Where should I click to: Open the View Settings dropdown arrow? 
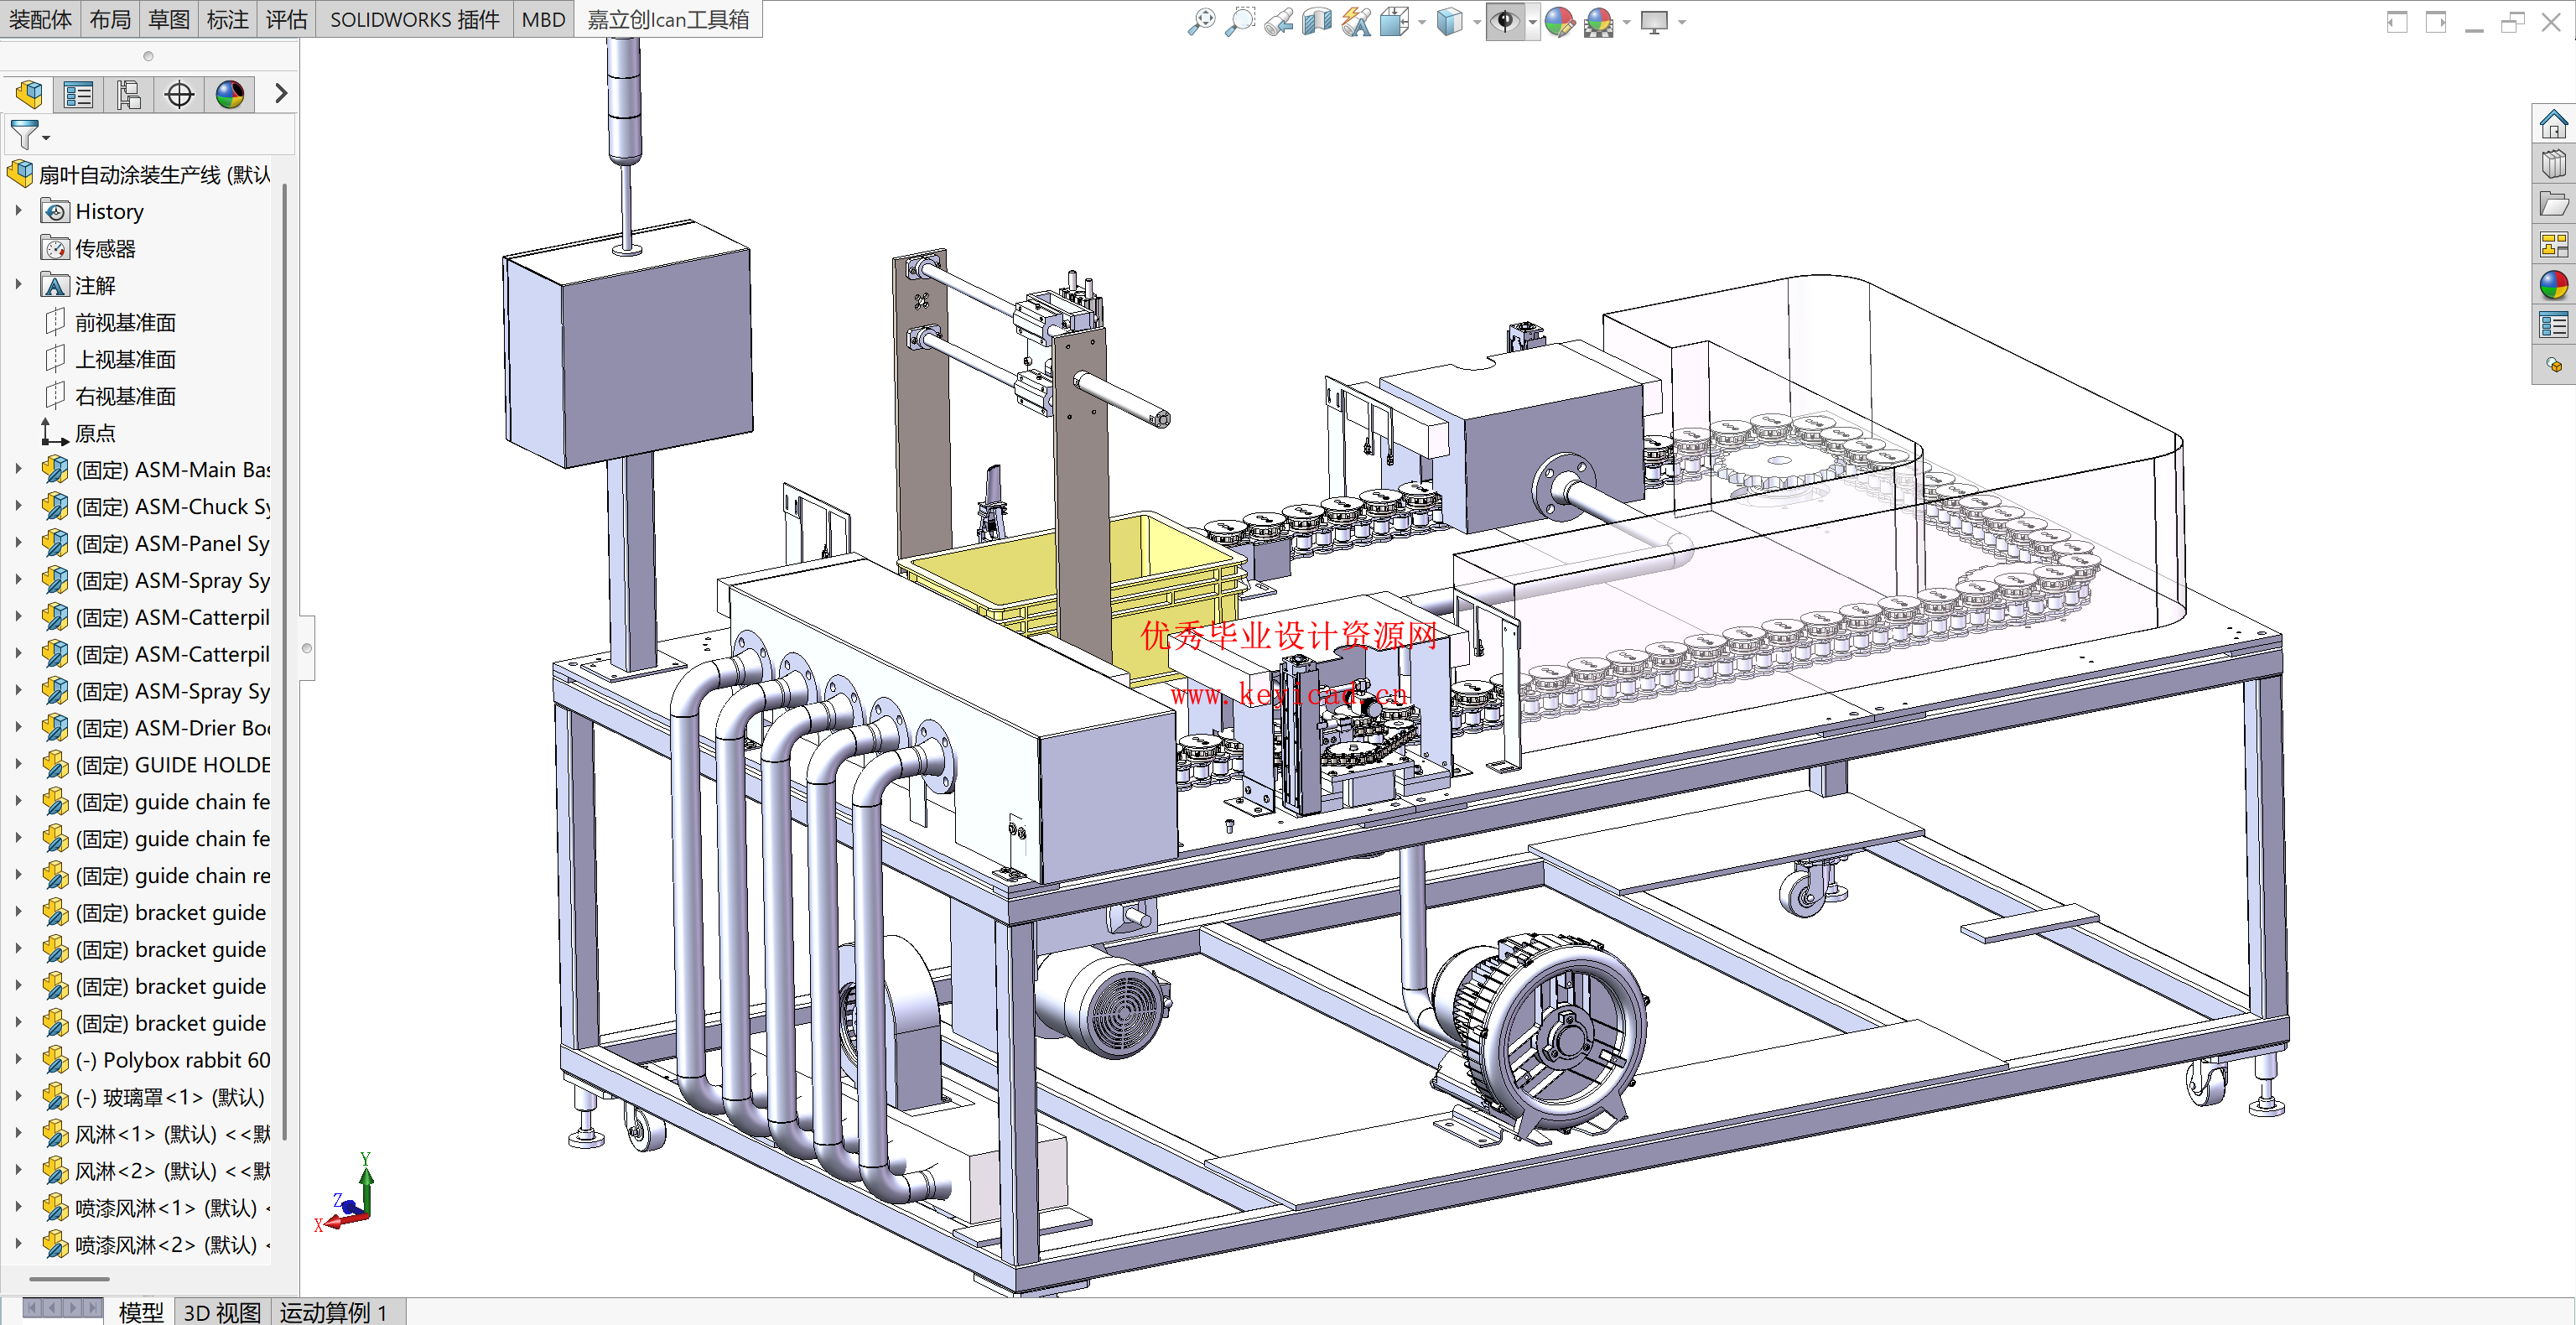[x=1682, y=22]
